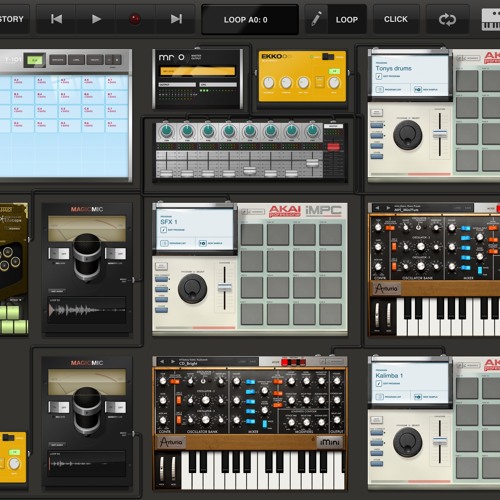Click the Arturia logo on right-side iMini

pyautogui.click(x=387, y=288)
